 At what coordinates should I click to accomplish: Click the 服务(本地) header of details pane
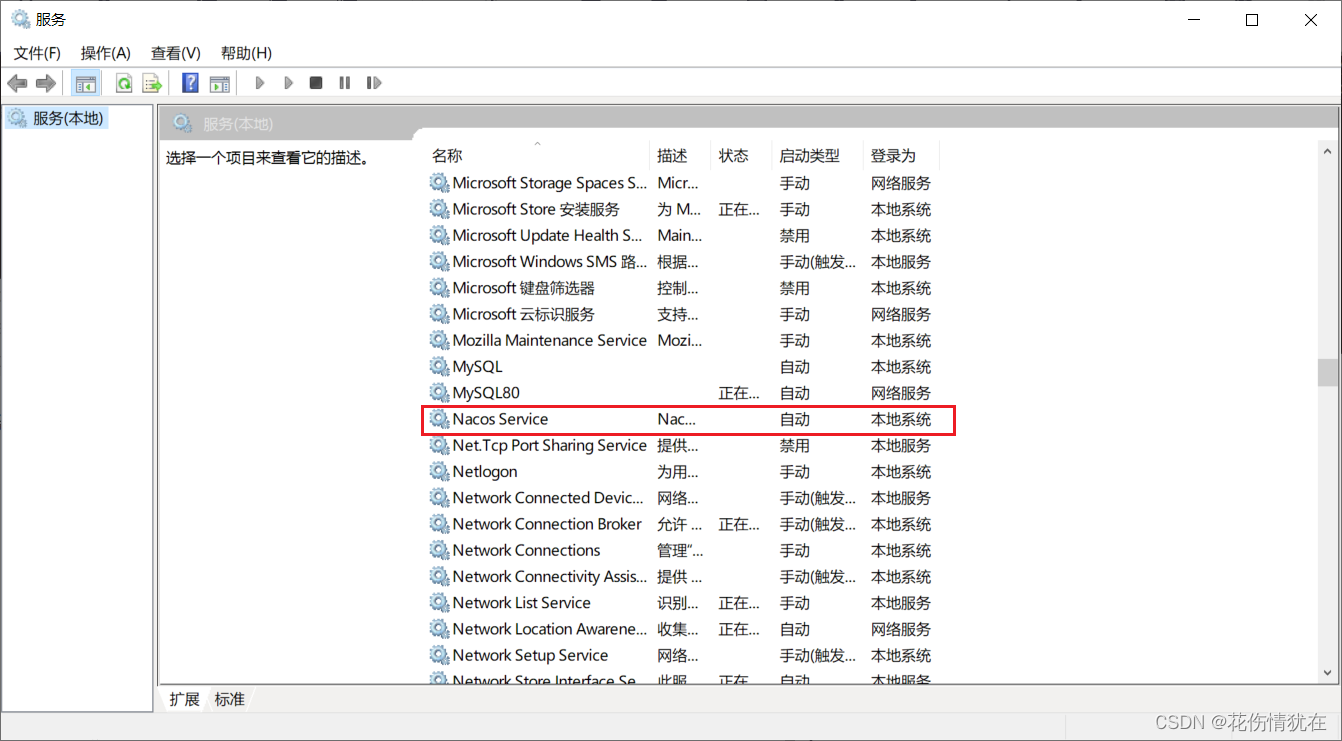coord(238,124)
